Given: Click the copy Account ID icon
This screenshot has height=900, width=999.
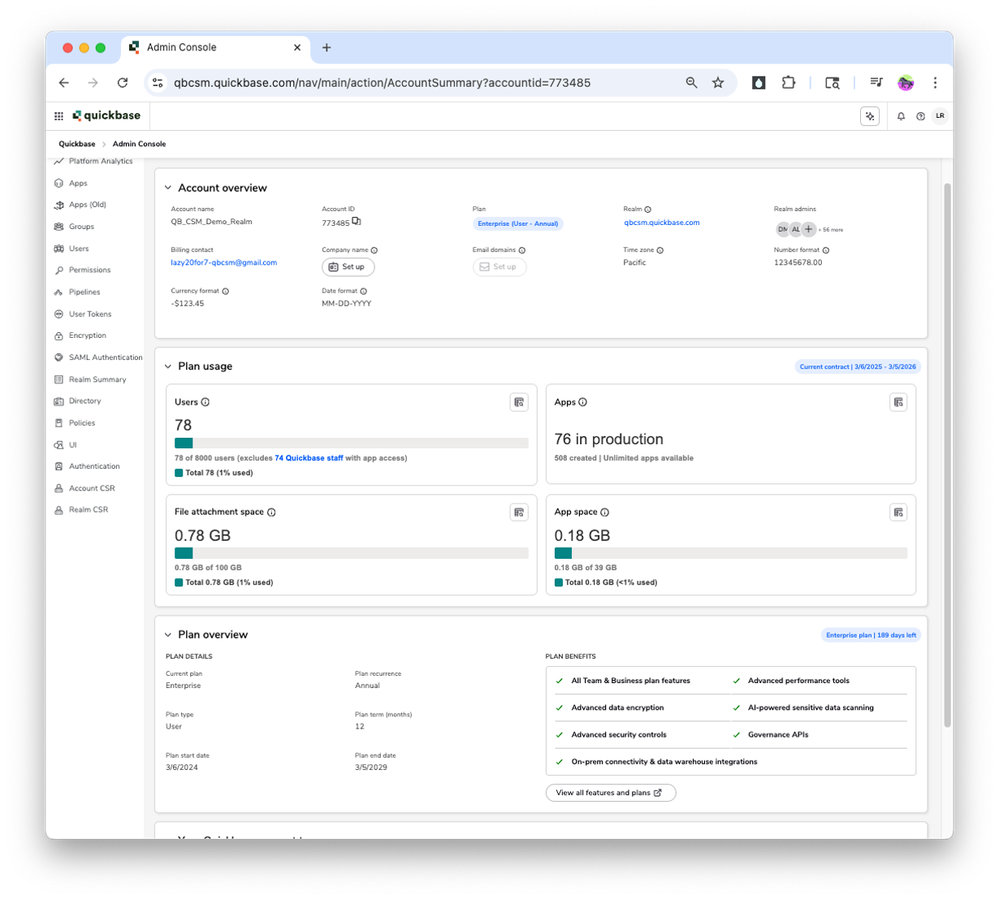Looking at the screenshot, I should tap(356, 222).
